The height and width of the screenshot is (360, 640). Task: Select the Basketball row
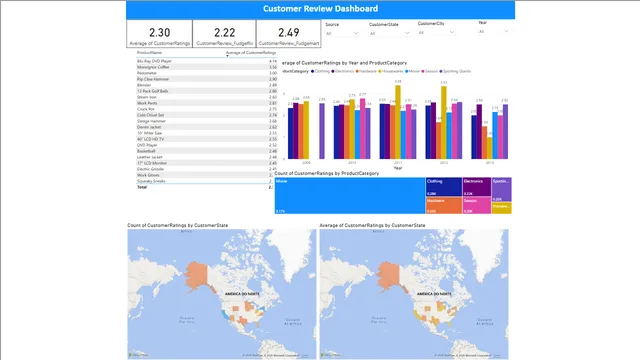[x=207, y=151]
